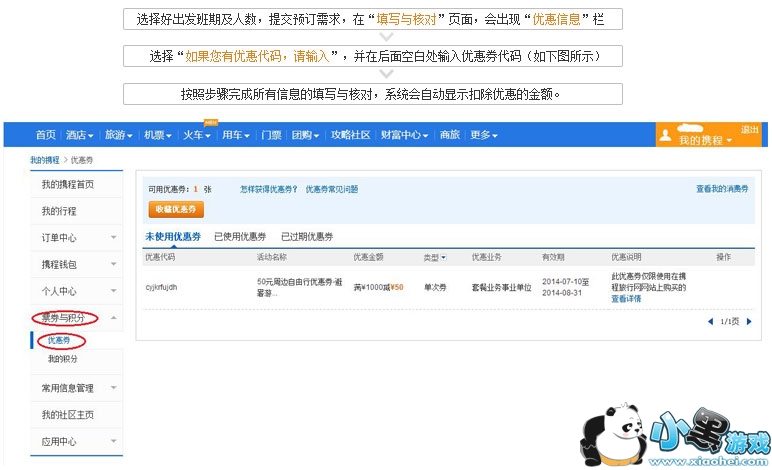This screenshot has width=772, height=470.
Task: Click the 退出 logout link
Action: pyautogui.click(x=749, y=130)
